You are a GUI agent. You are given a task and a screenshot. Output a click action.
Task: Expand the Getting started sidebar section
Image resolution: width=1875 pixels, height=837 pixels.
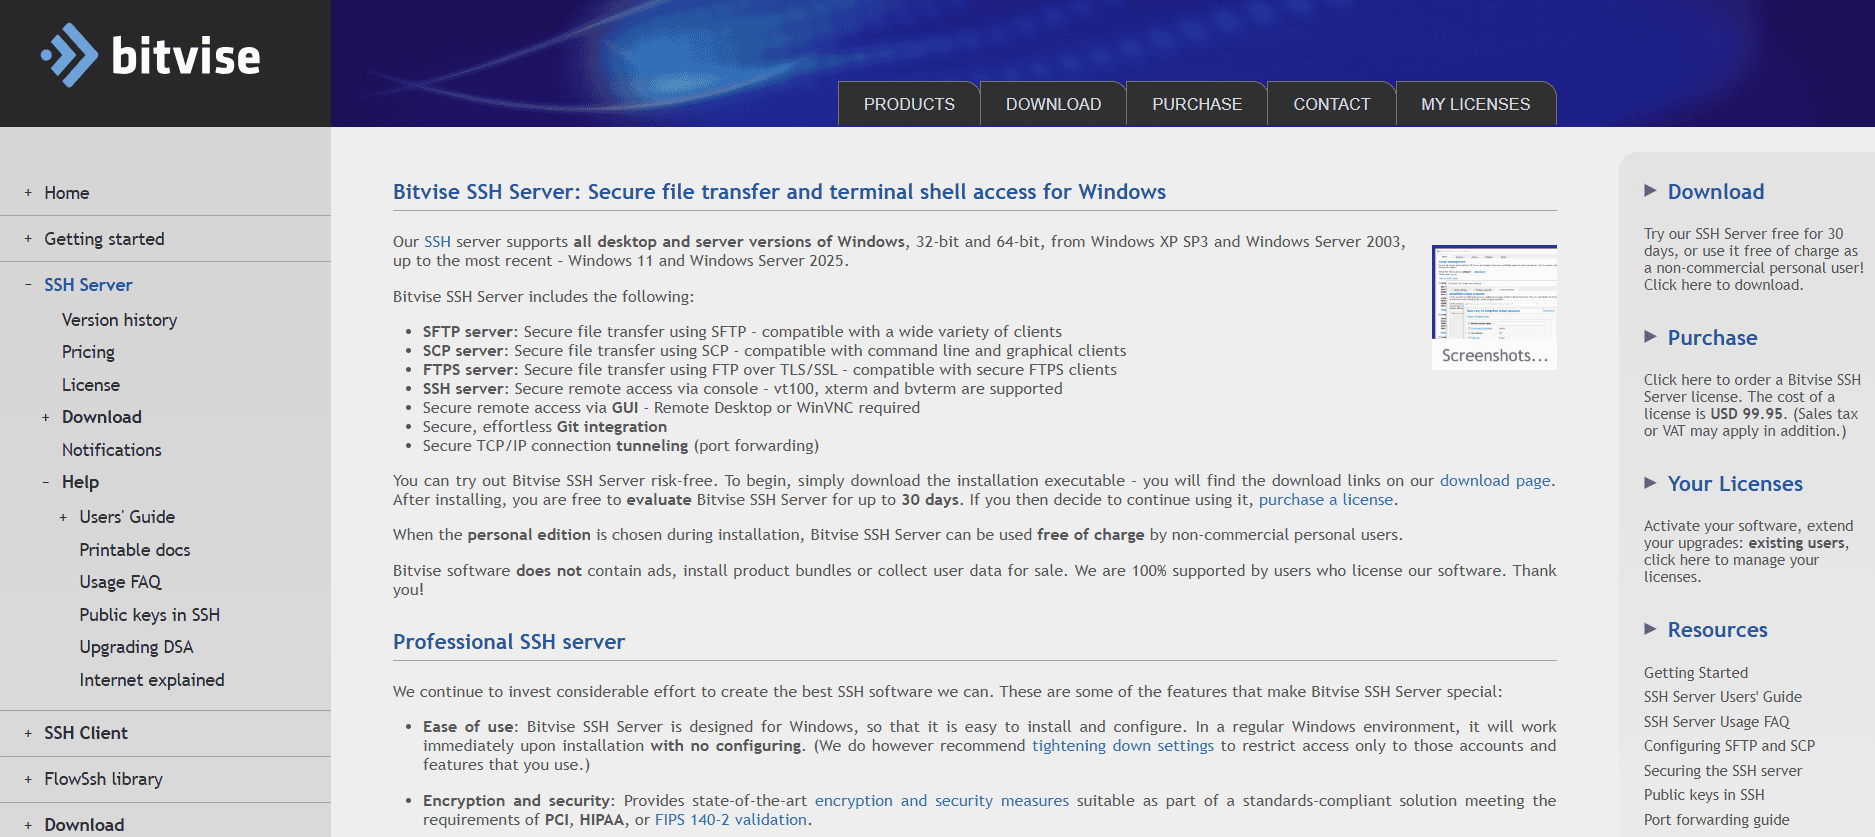point(28,239)
